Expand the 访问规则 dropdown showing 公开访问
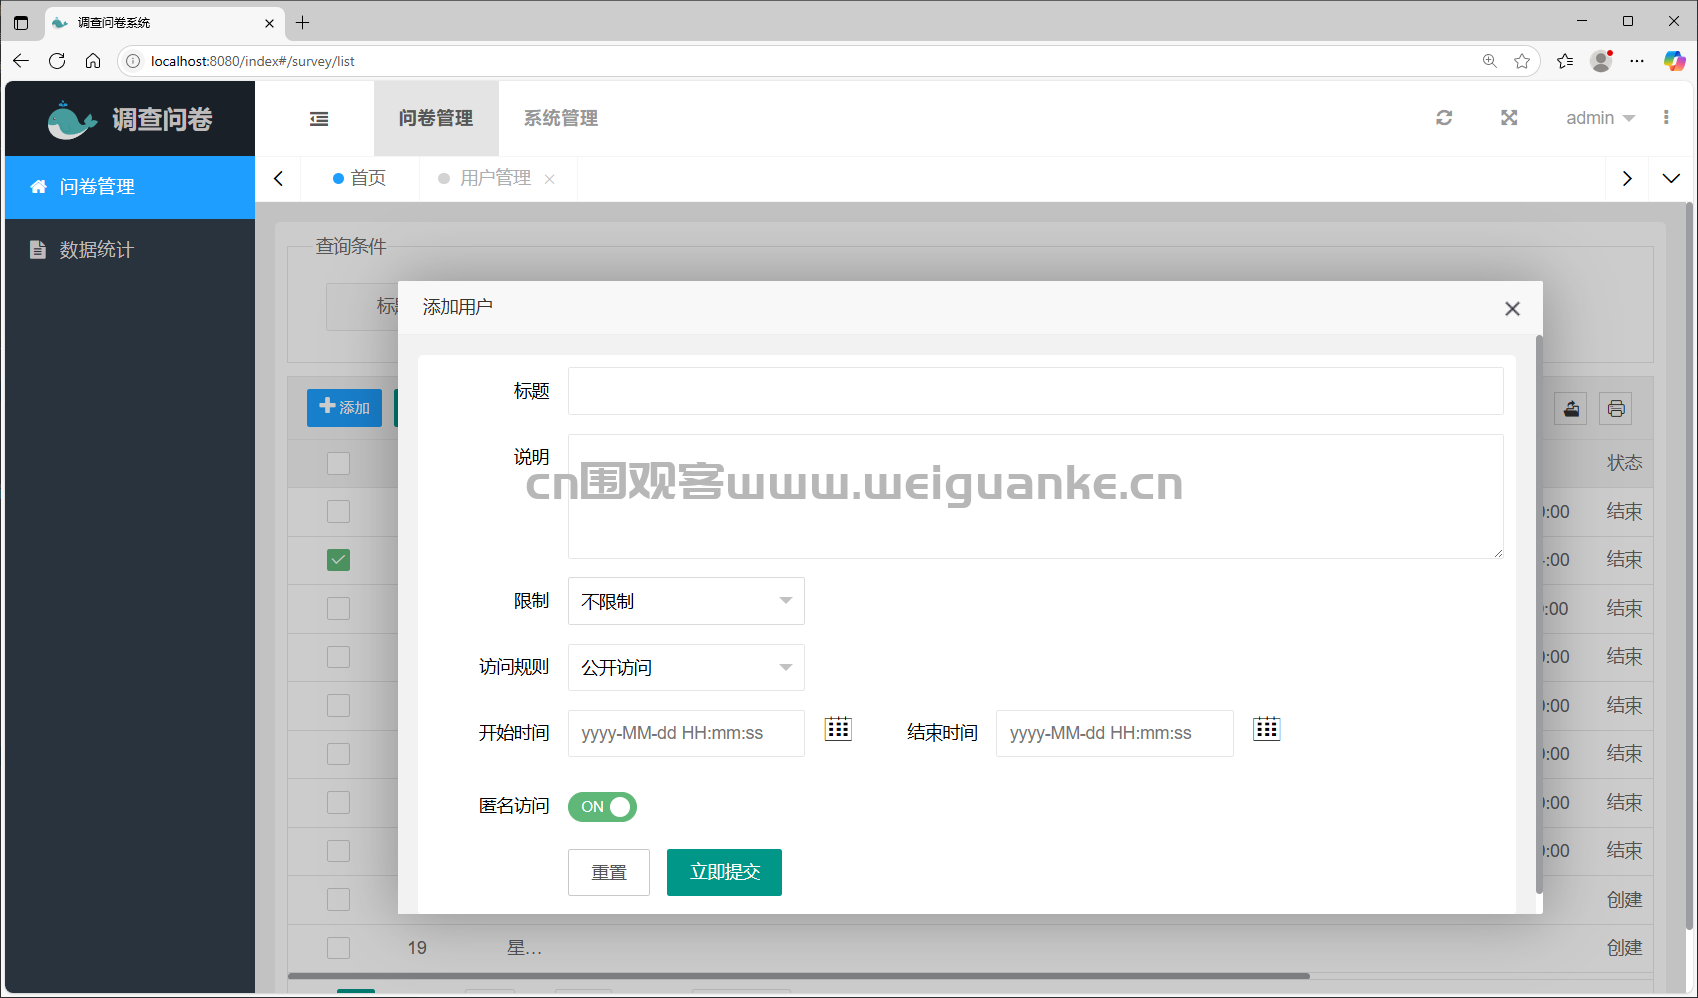Viewport: 1698px width, 998px height. coord(686,667)
